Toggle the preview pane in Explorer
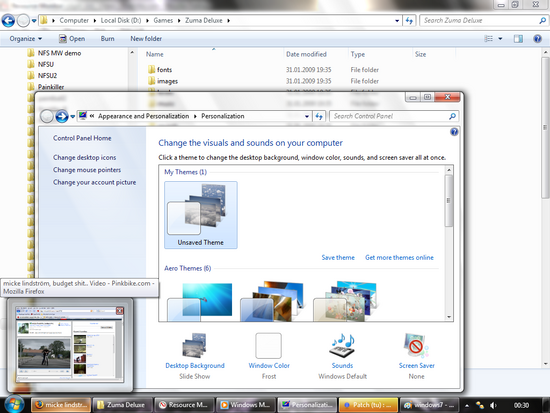Image resolution: width=550 pixels, height=413 pixels. tap(518, 39)
